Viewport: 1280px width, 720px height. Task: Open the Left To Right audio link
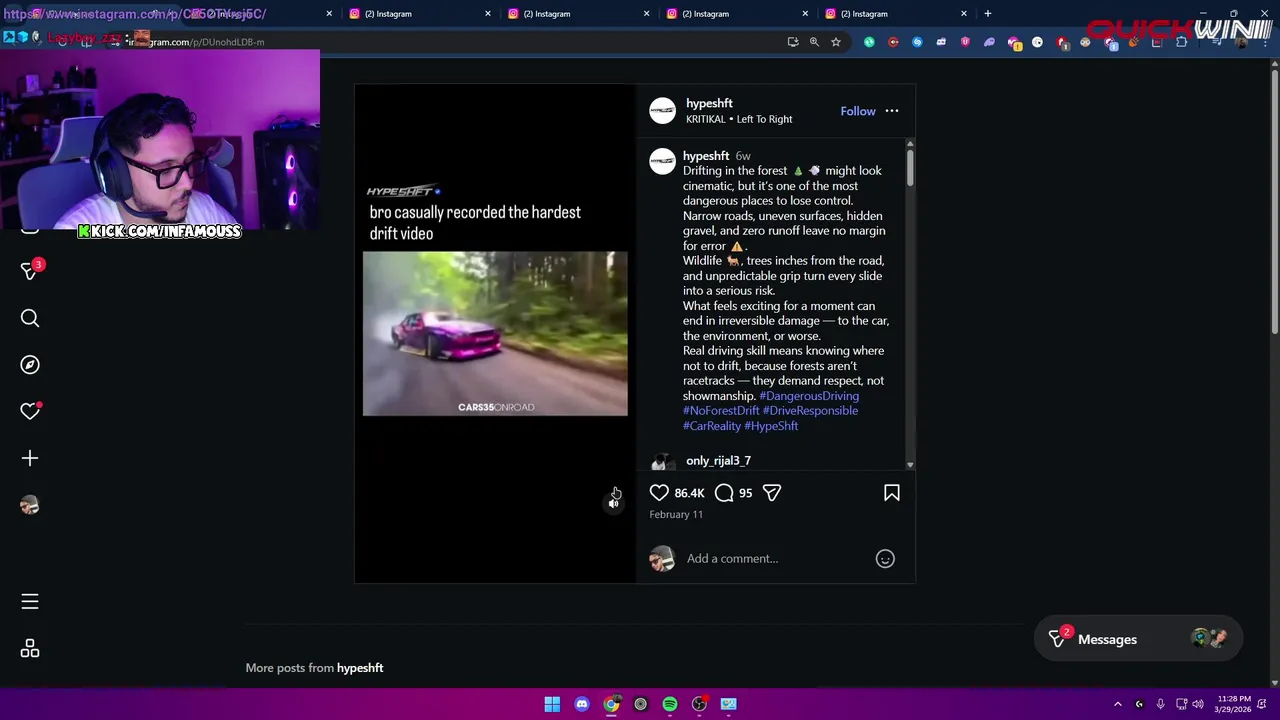(x=764, y=119)
